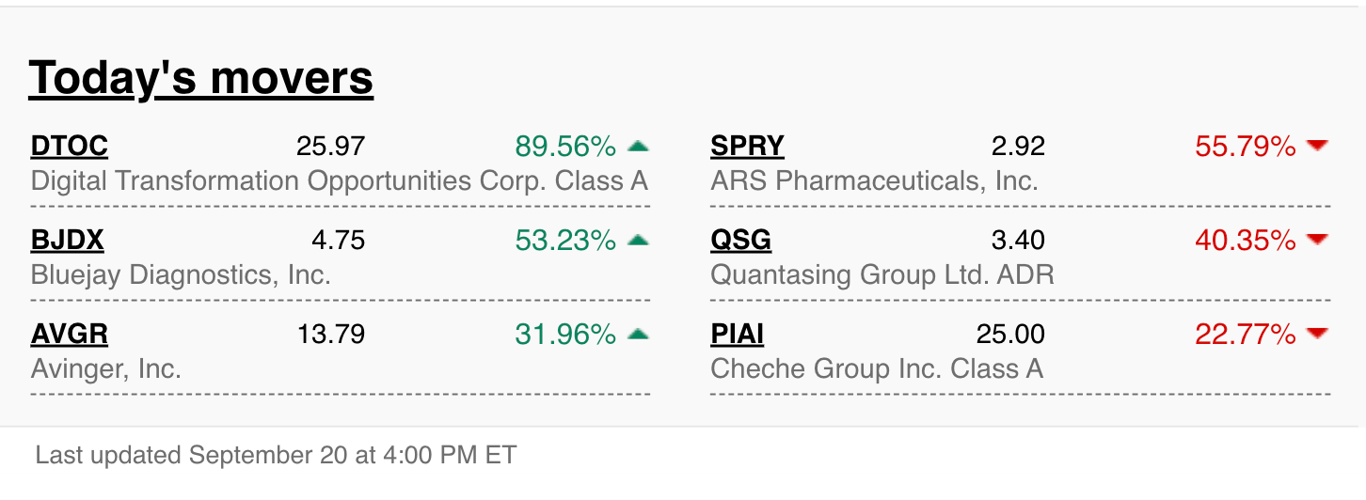Click Digital Transformation Opportunities Corp. company name
This screenshot has height=500, width=1366.
(340, 181)
